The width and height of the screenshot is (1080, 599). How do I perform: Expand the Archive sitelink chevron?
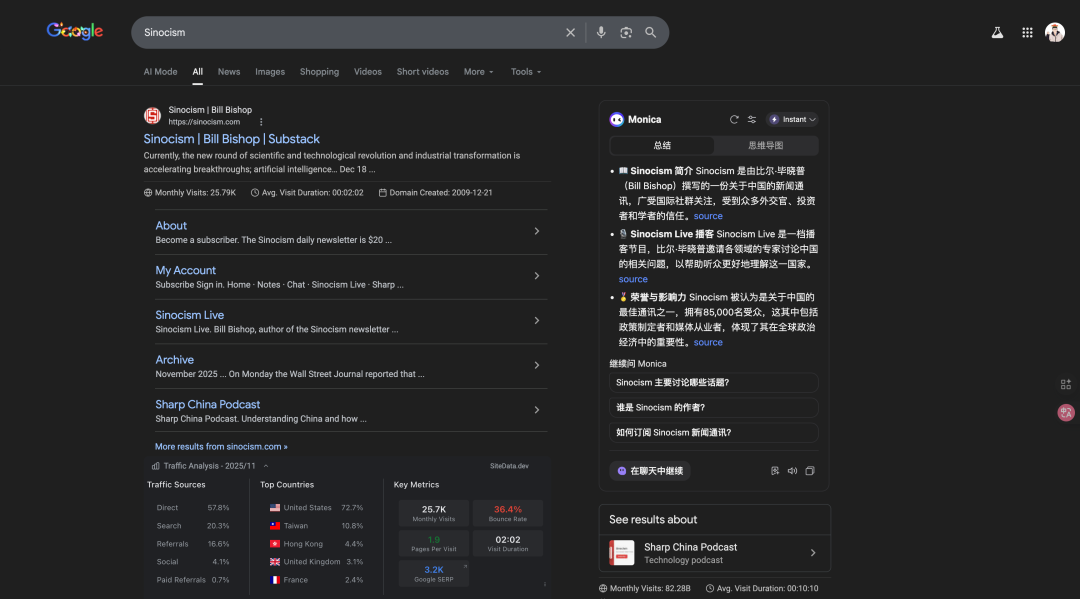tap(537, 366)
